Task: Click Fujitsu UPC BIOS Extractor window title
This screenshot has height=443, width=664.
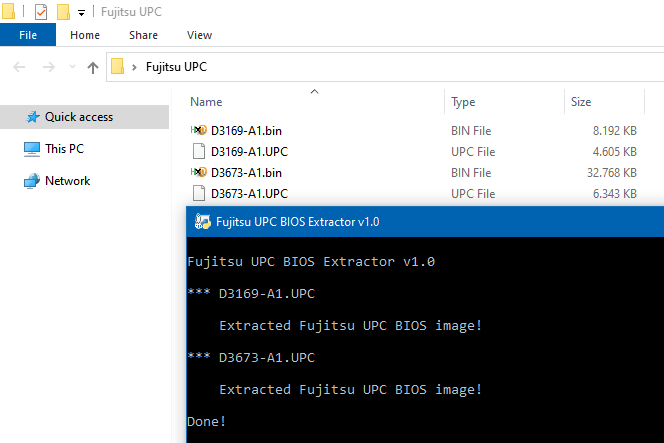Action: point(298,222)
